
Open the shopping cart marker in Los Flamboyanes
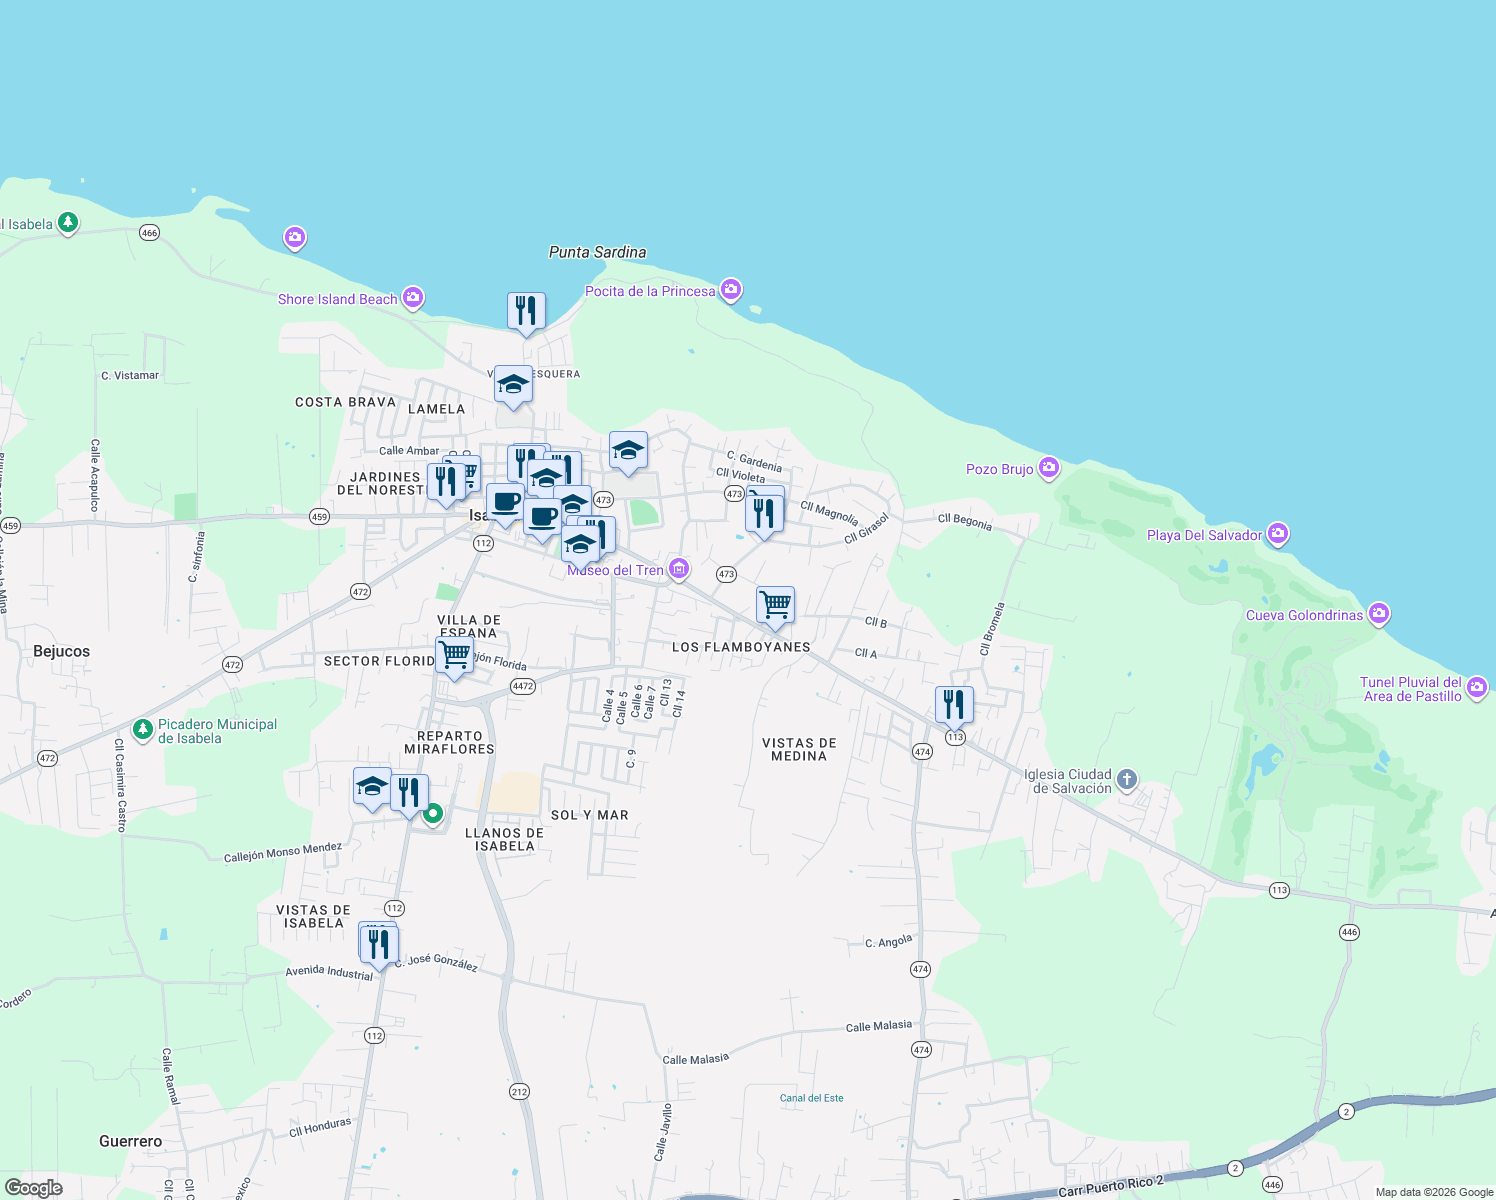coord(775,607)
